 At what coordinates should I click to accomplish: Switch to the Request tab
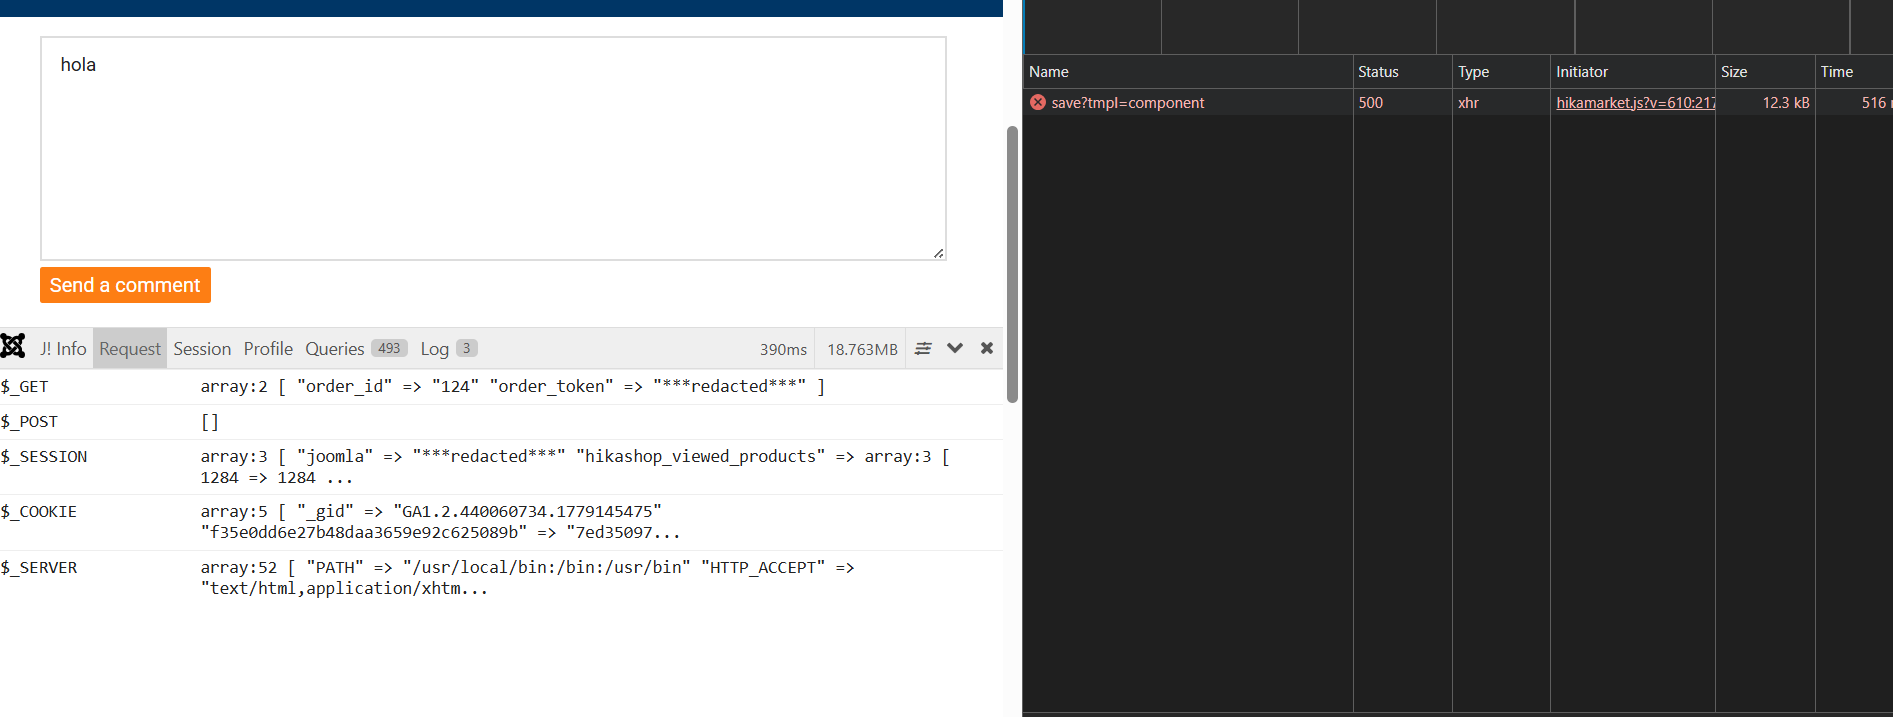130,348
